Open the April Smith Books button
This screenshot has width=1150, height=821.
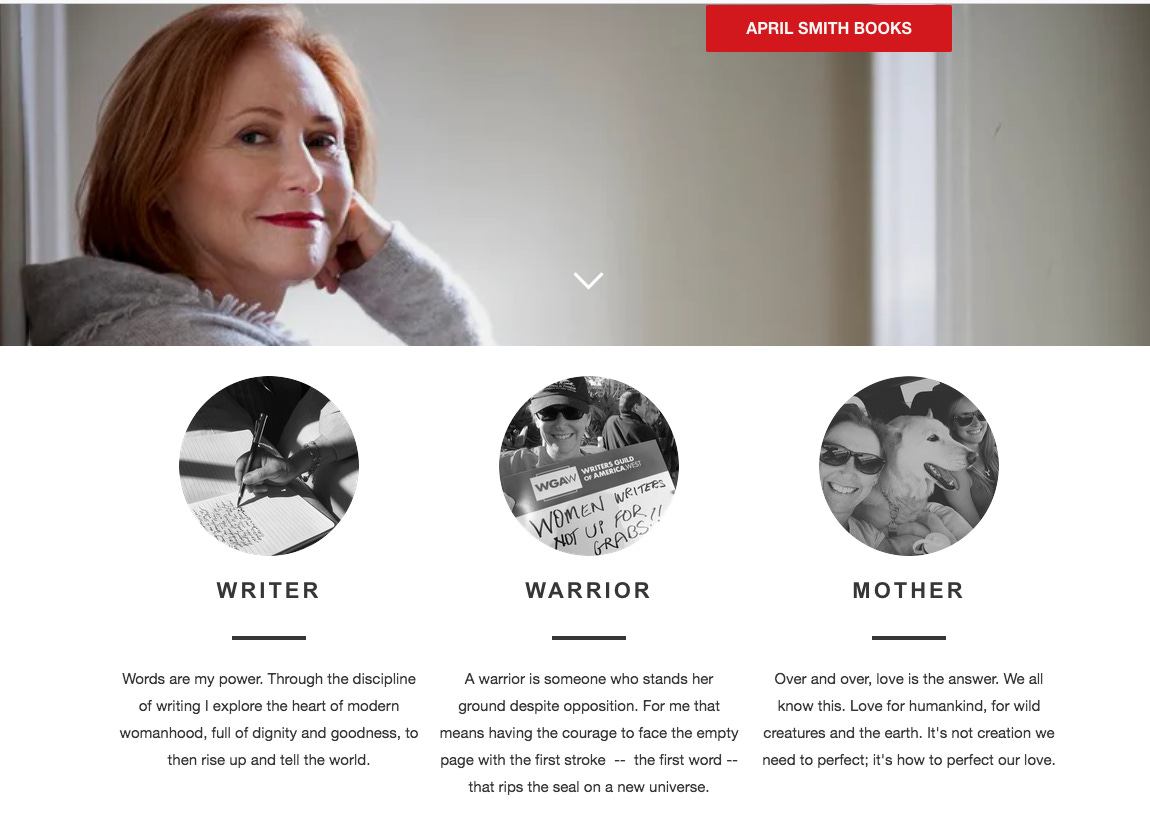click(829, 29)
